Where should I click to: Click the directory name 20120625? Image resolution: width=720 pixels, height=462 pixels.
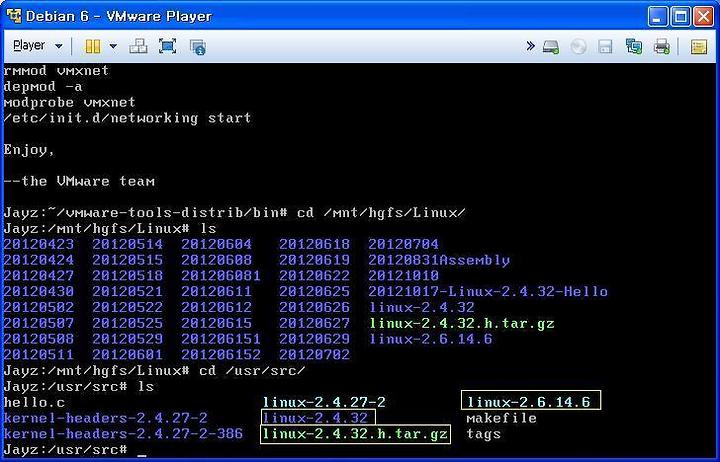(x=315, y=292)
